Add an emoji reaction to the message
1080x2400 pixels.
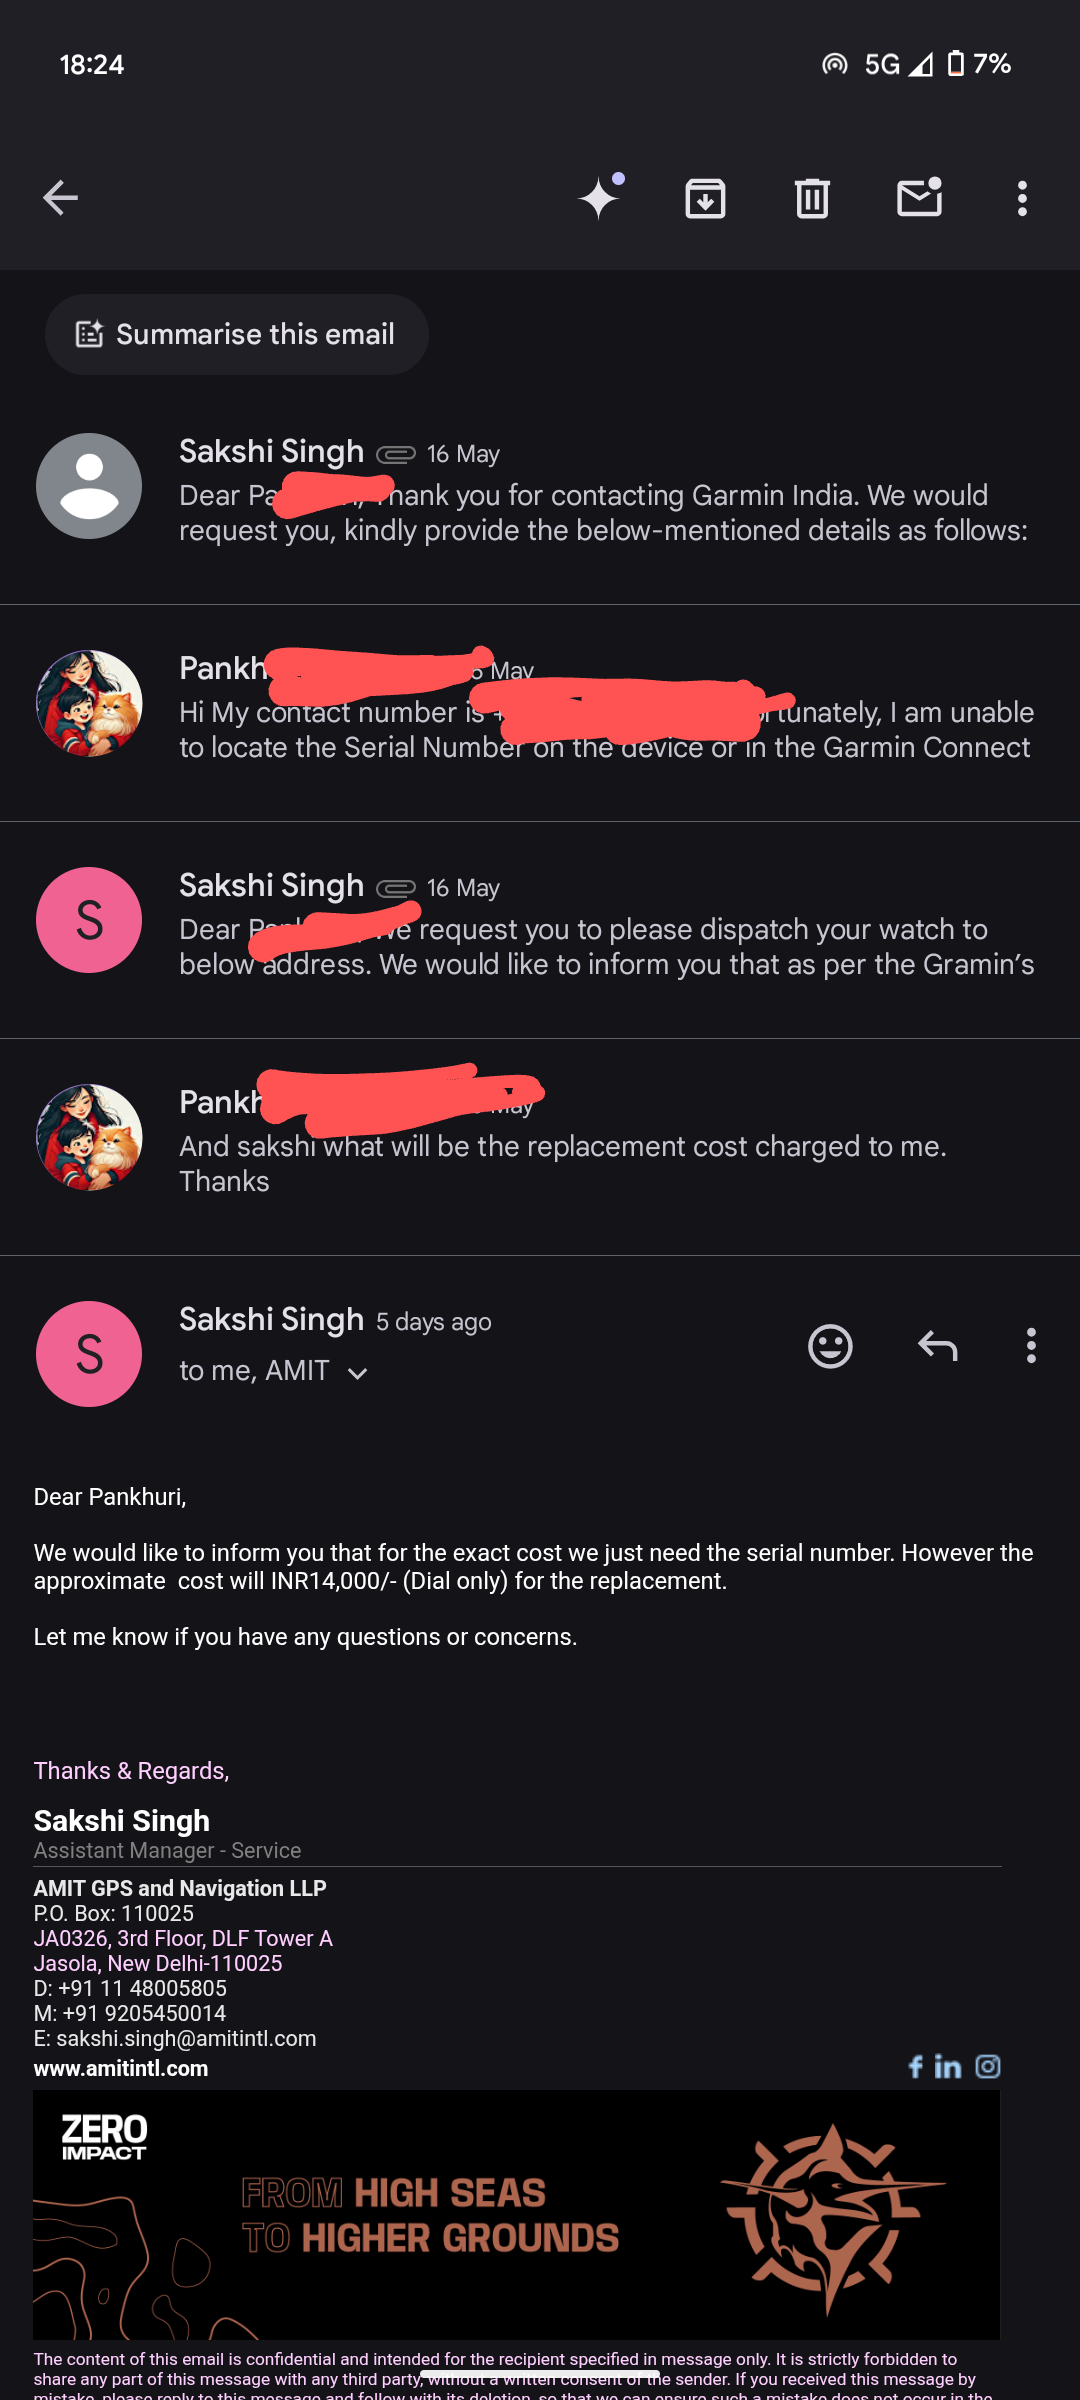coord(830,1346)
